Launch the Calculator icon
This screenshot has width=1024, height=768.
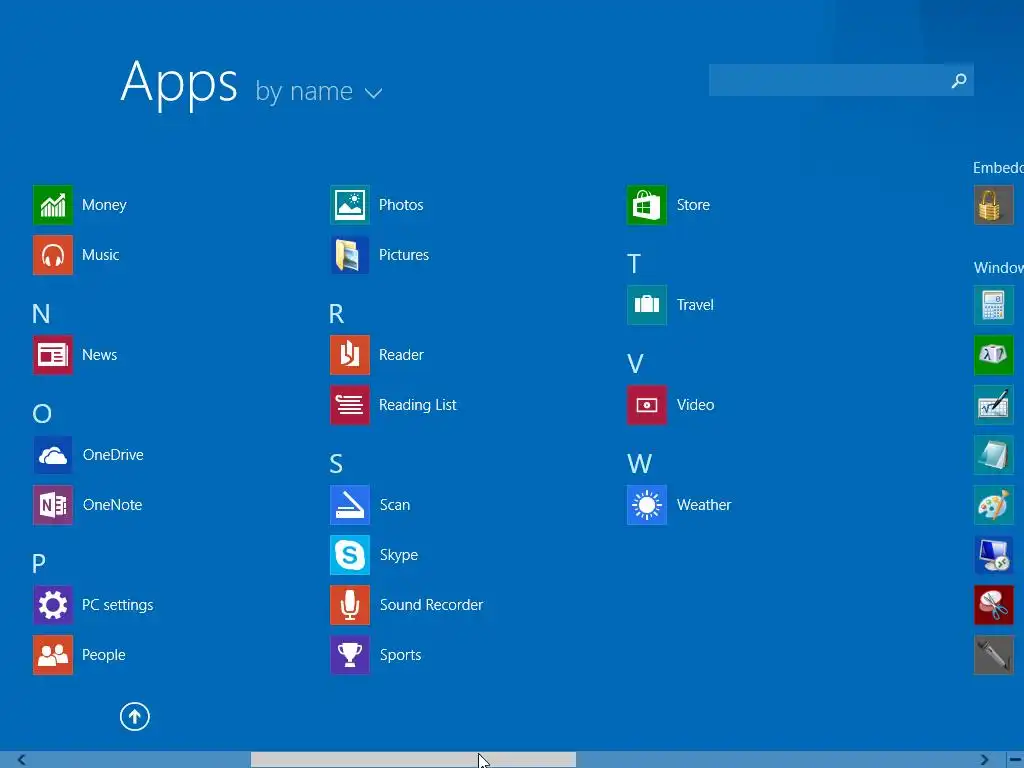993,305
